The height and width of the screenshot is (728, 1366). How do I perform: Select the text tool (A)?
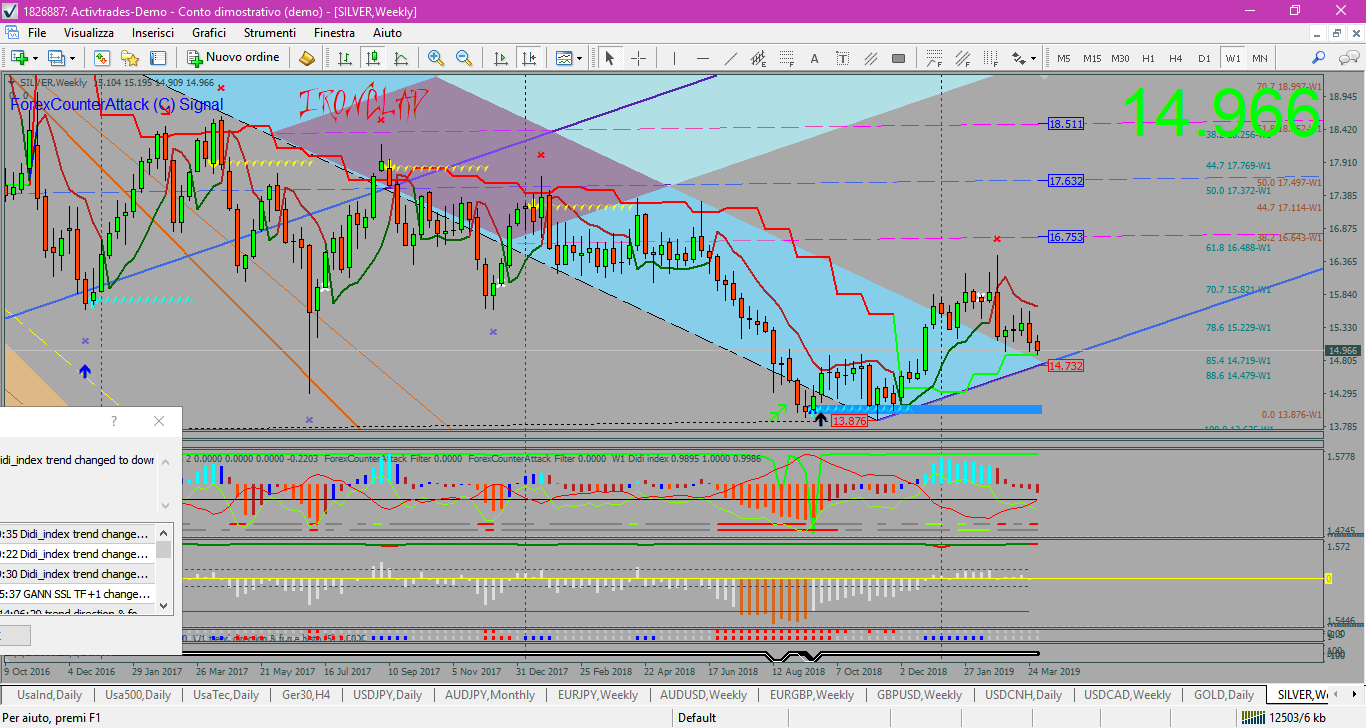[x=814, y=58]
